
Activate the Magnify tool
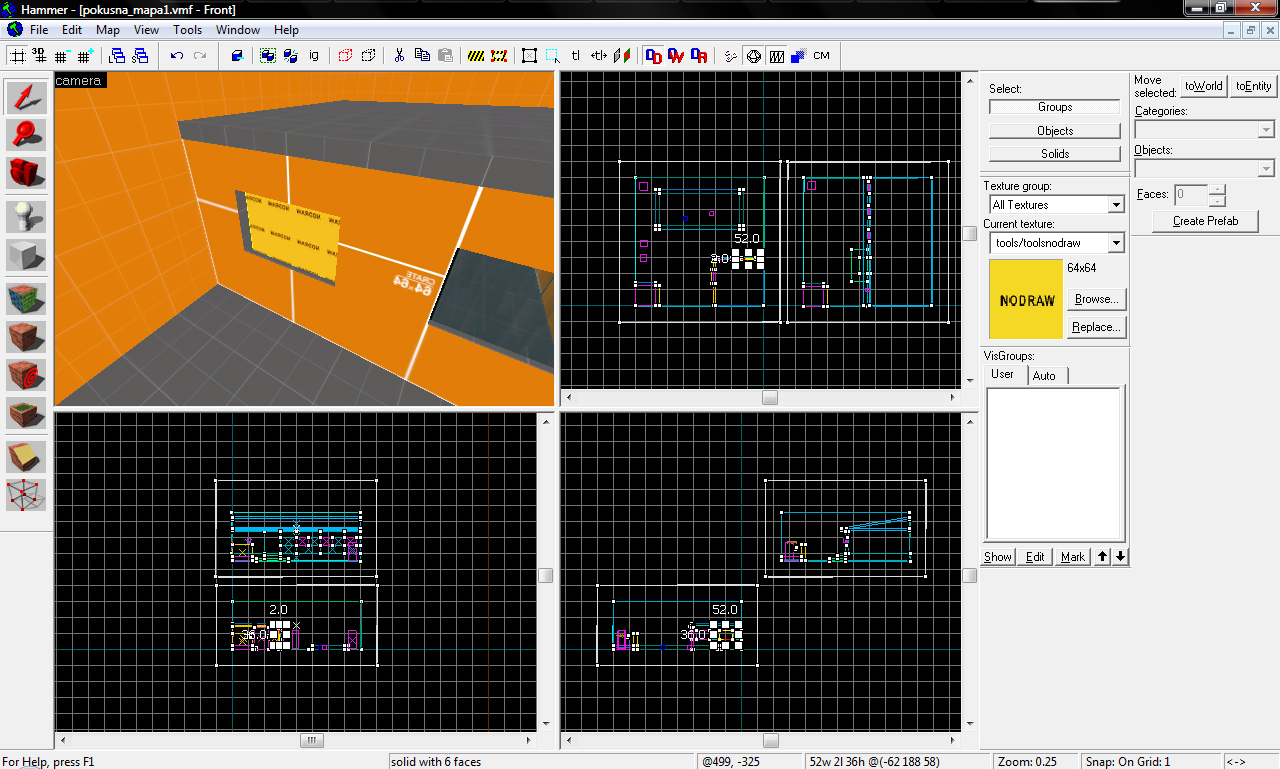click(27, 134)
